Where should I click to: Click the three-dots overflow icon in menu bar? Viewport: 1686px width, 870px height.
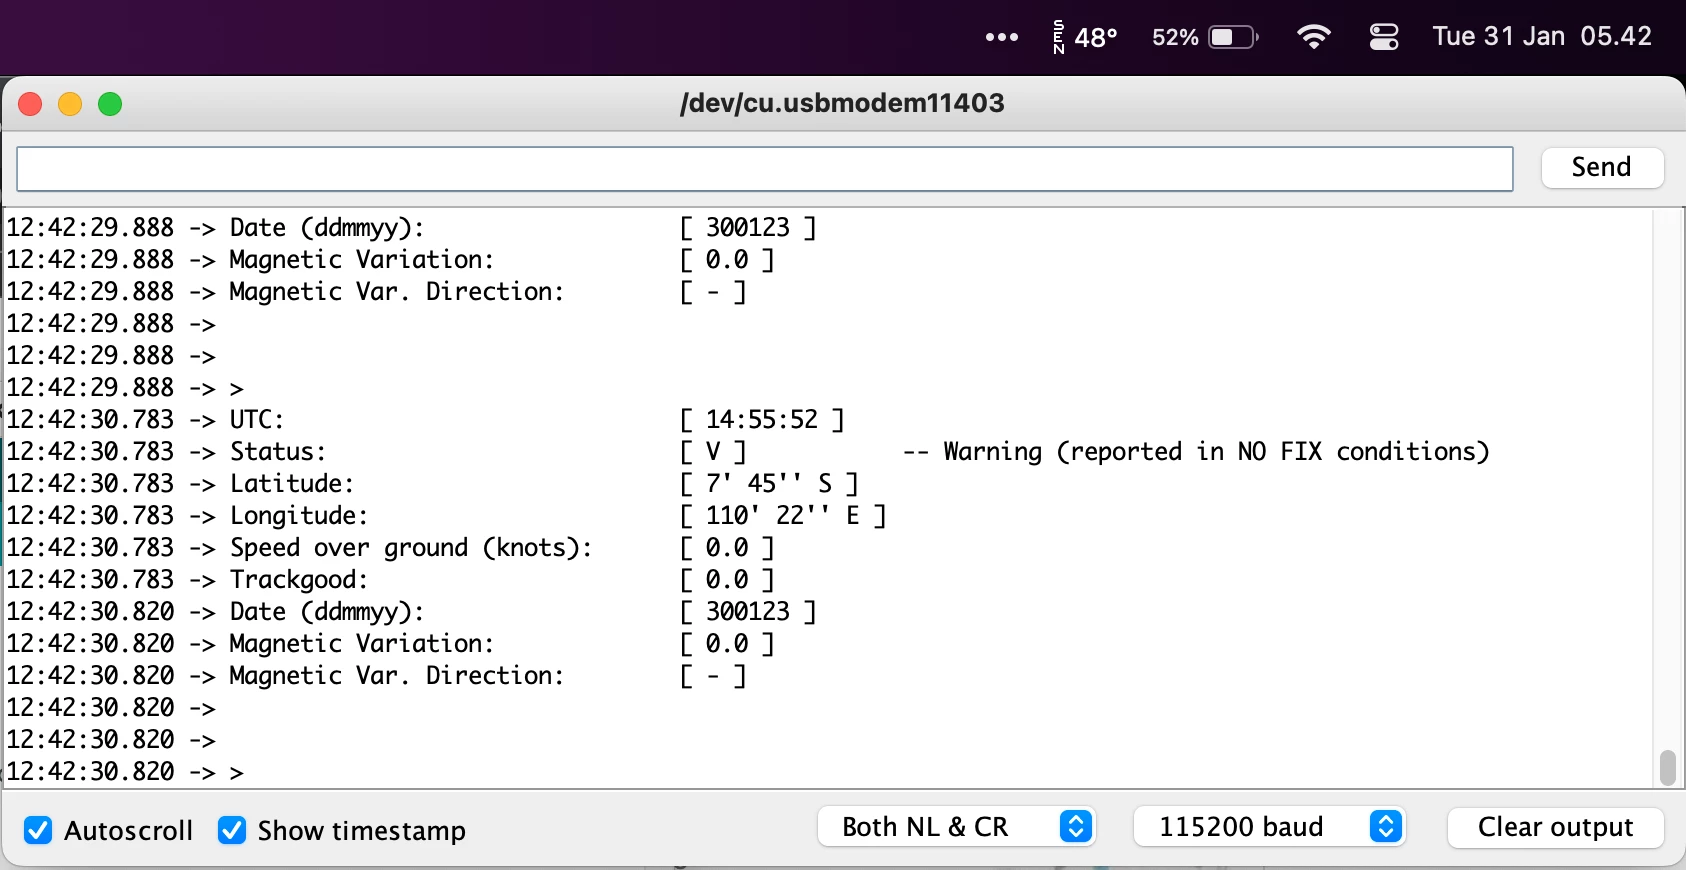(x=1001, y=37)
